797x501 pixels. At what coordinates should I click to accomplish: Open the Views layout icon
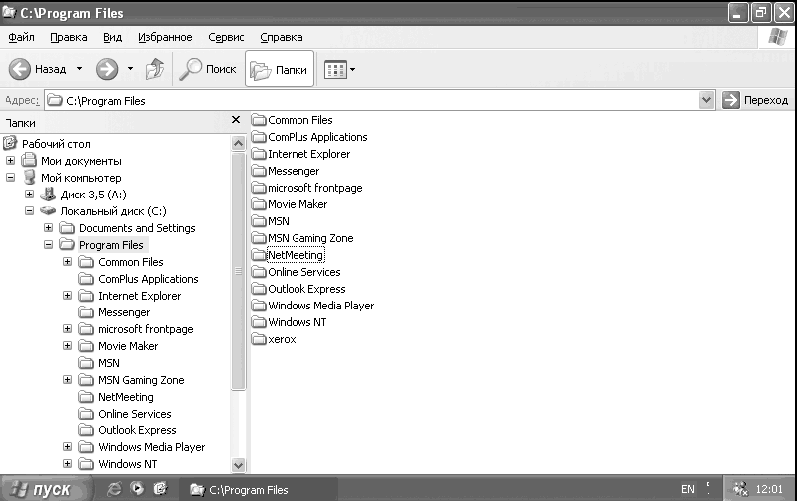click(335, 70)
